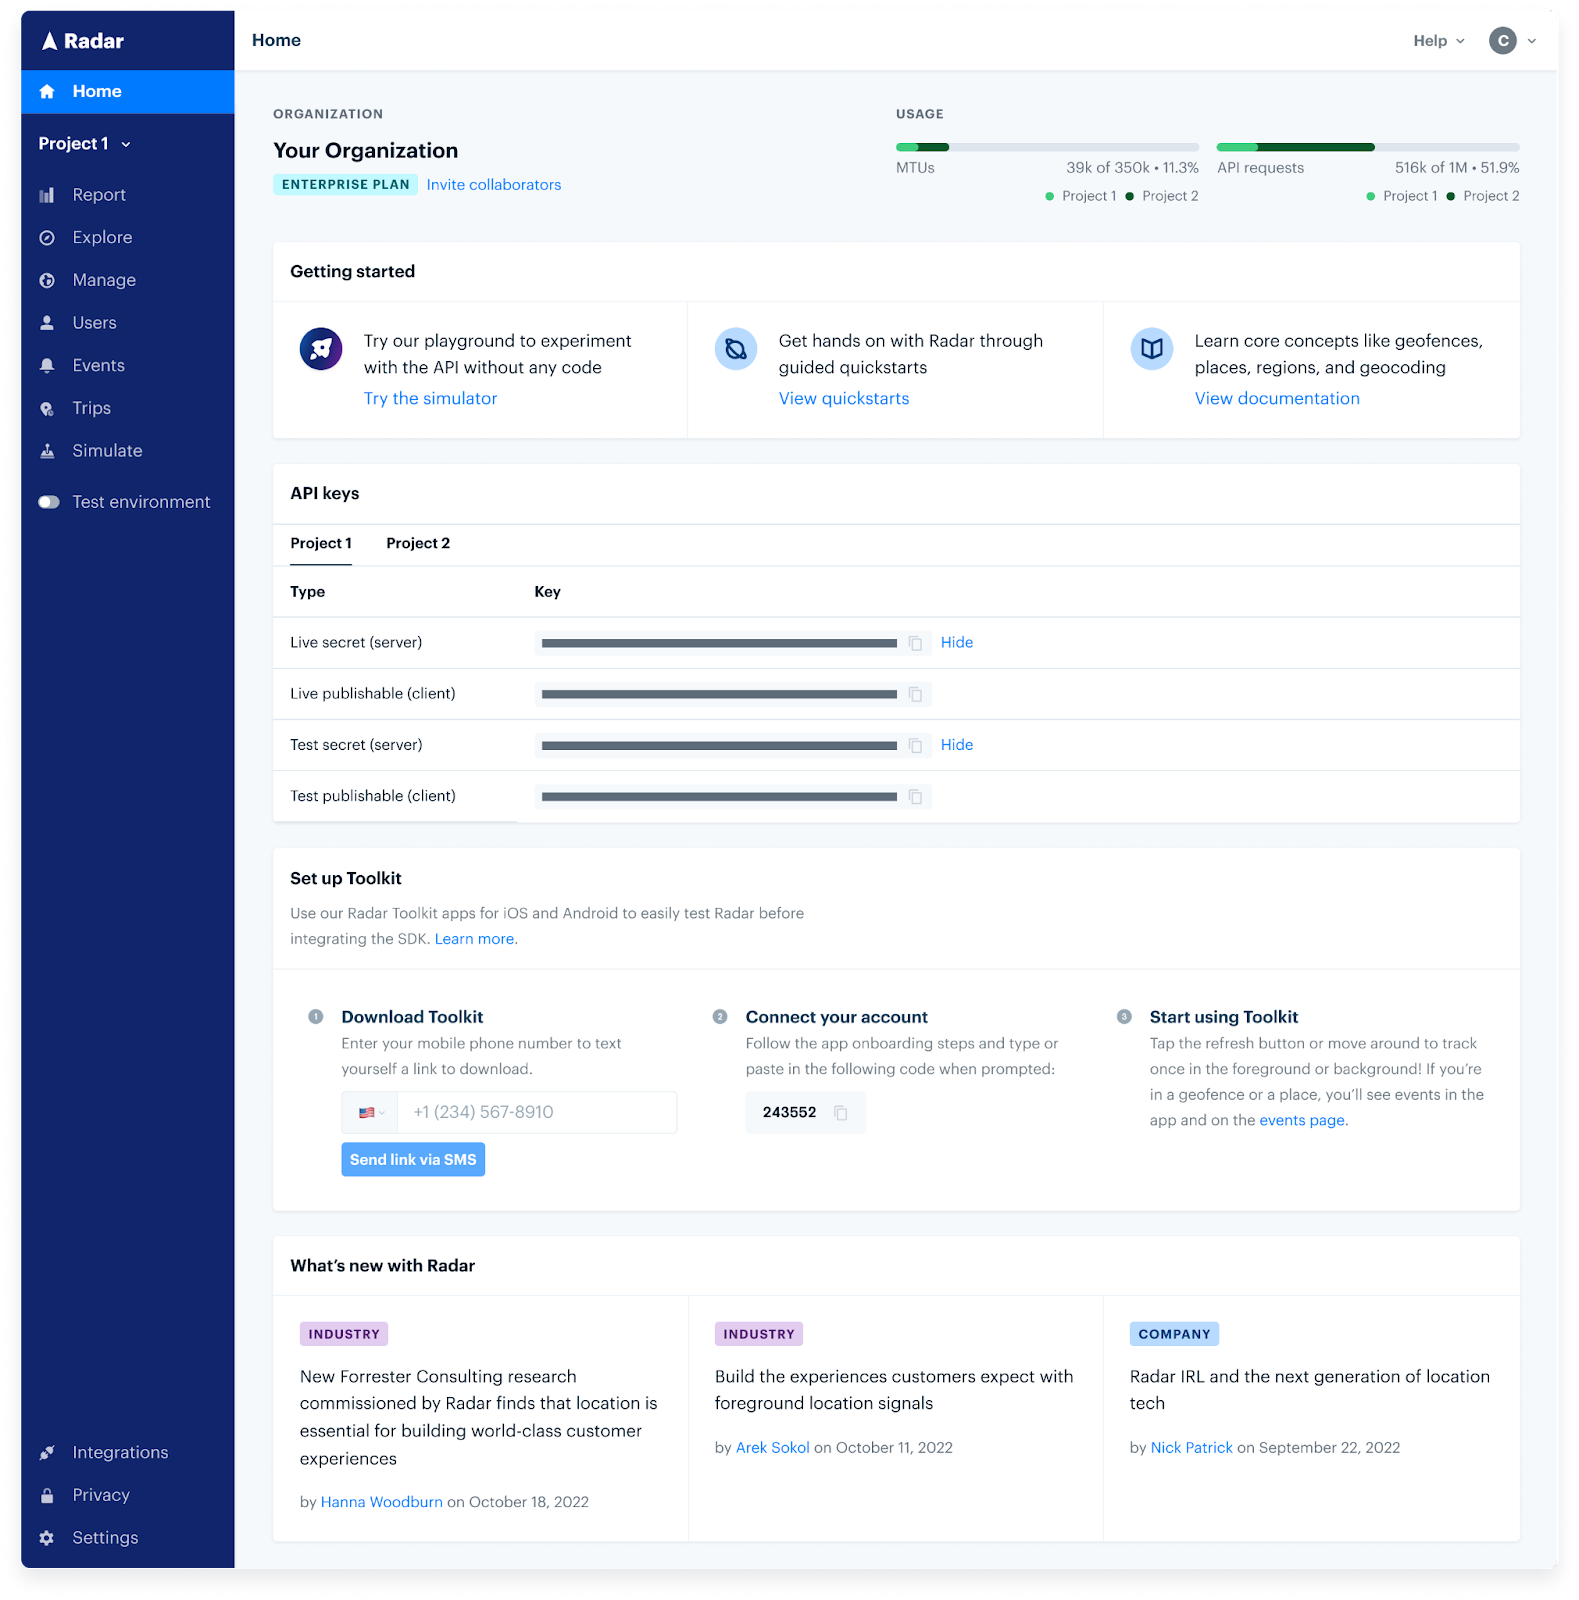Open the Radar IRL article
The height and width of the screenshot is (1600, 1579).
point(1310,1390)
